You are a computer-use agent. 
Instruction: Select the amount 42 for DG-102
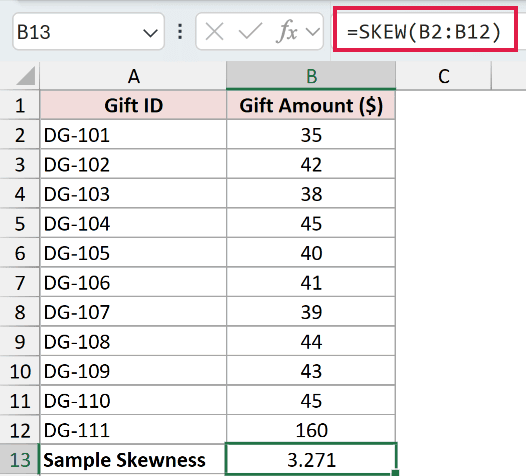(311, 164)
